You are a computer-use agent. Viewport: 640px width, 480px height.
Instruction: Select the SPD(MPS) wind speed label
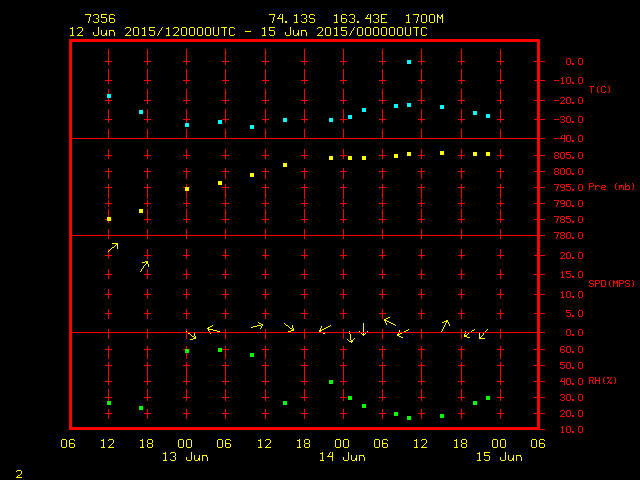coord(609,284)
